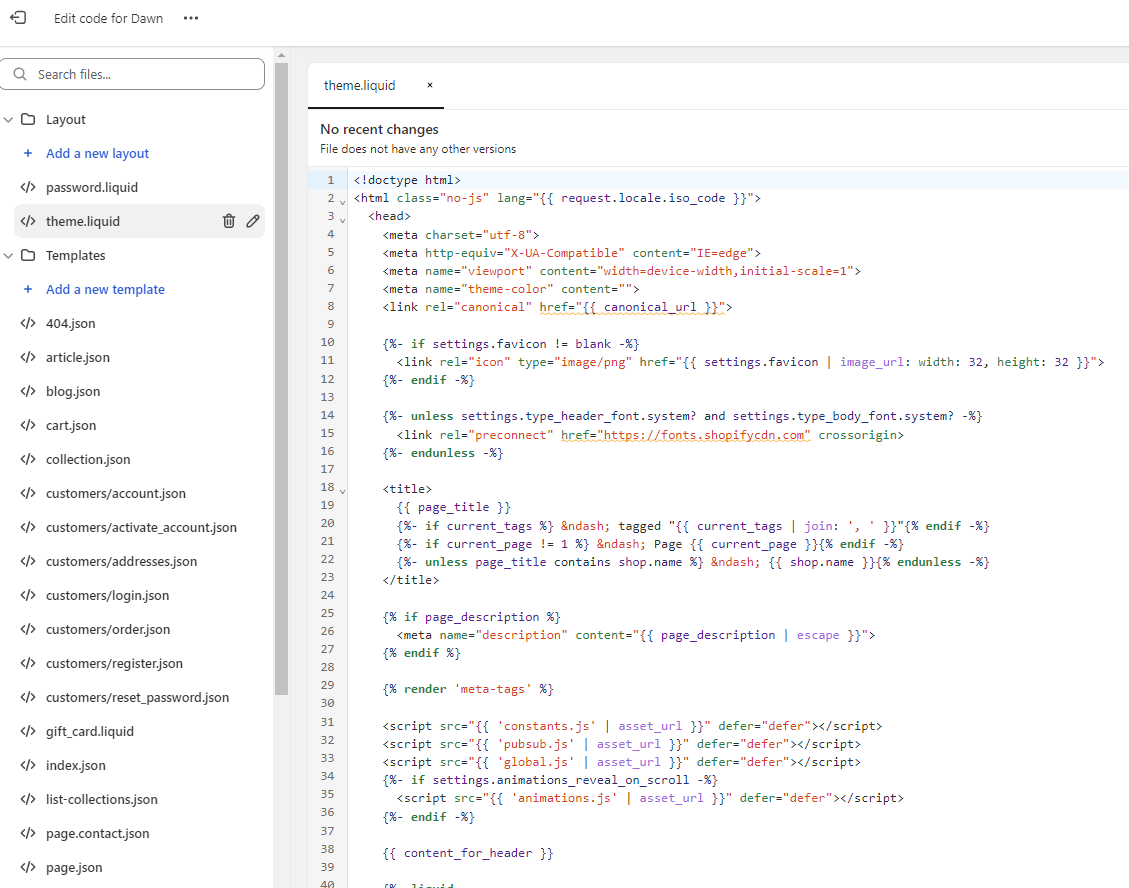Click the Templates folder icon
1129x888 pixels.
[x=28, y=255]
